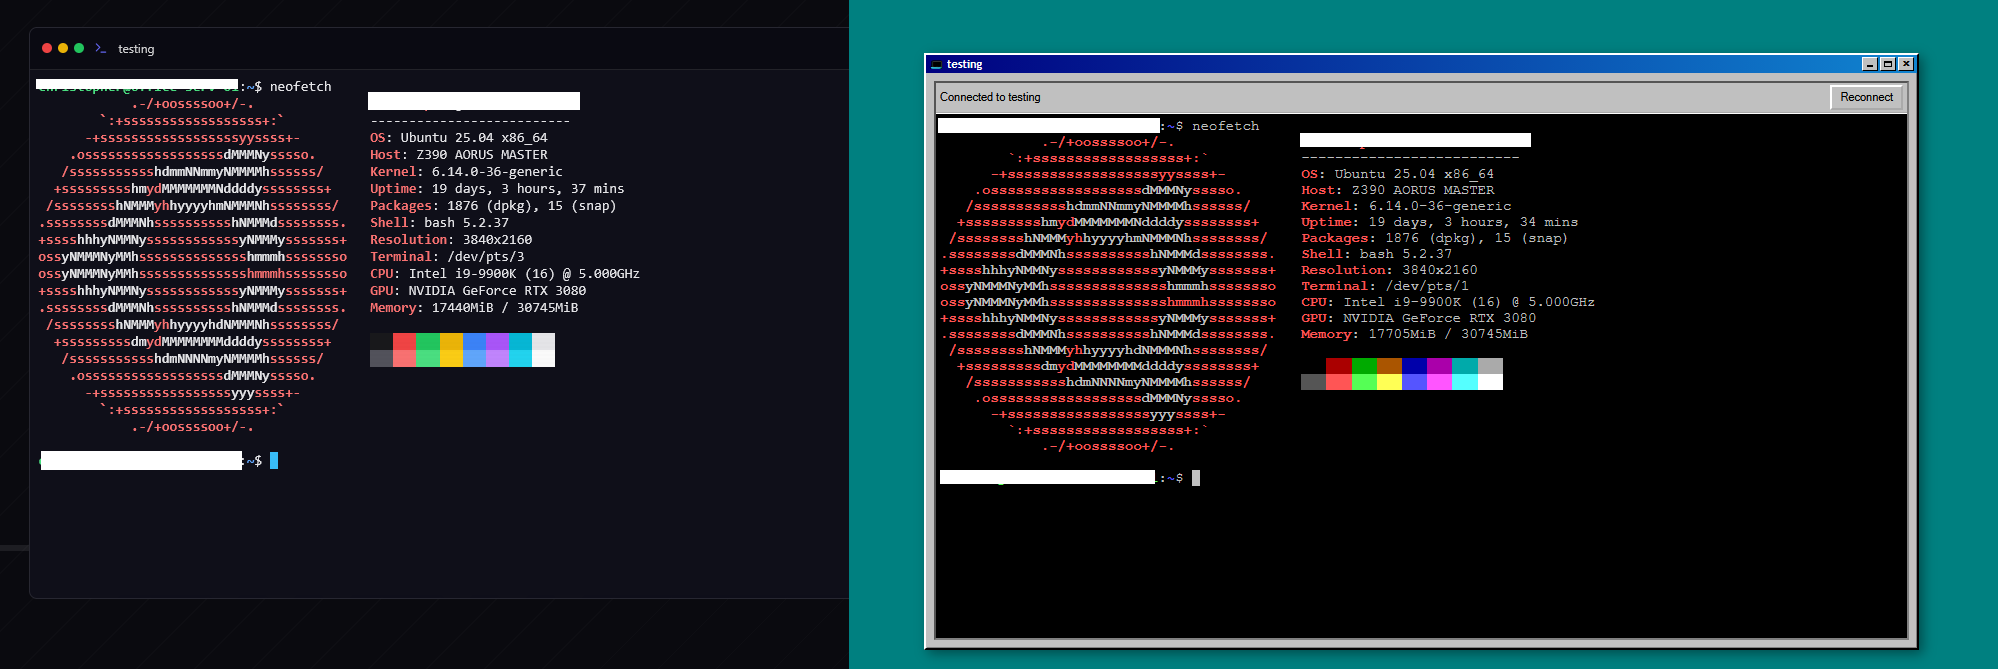The width and height of the screenshot is (1998, 669).
Task: Click the Ubuntu ASCII logo in right window
Action: click(x=1108, y=294)
